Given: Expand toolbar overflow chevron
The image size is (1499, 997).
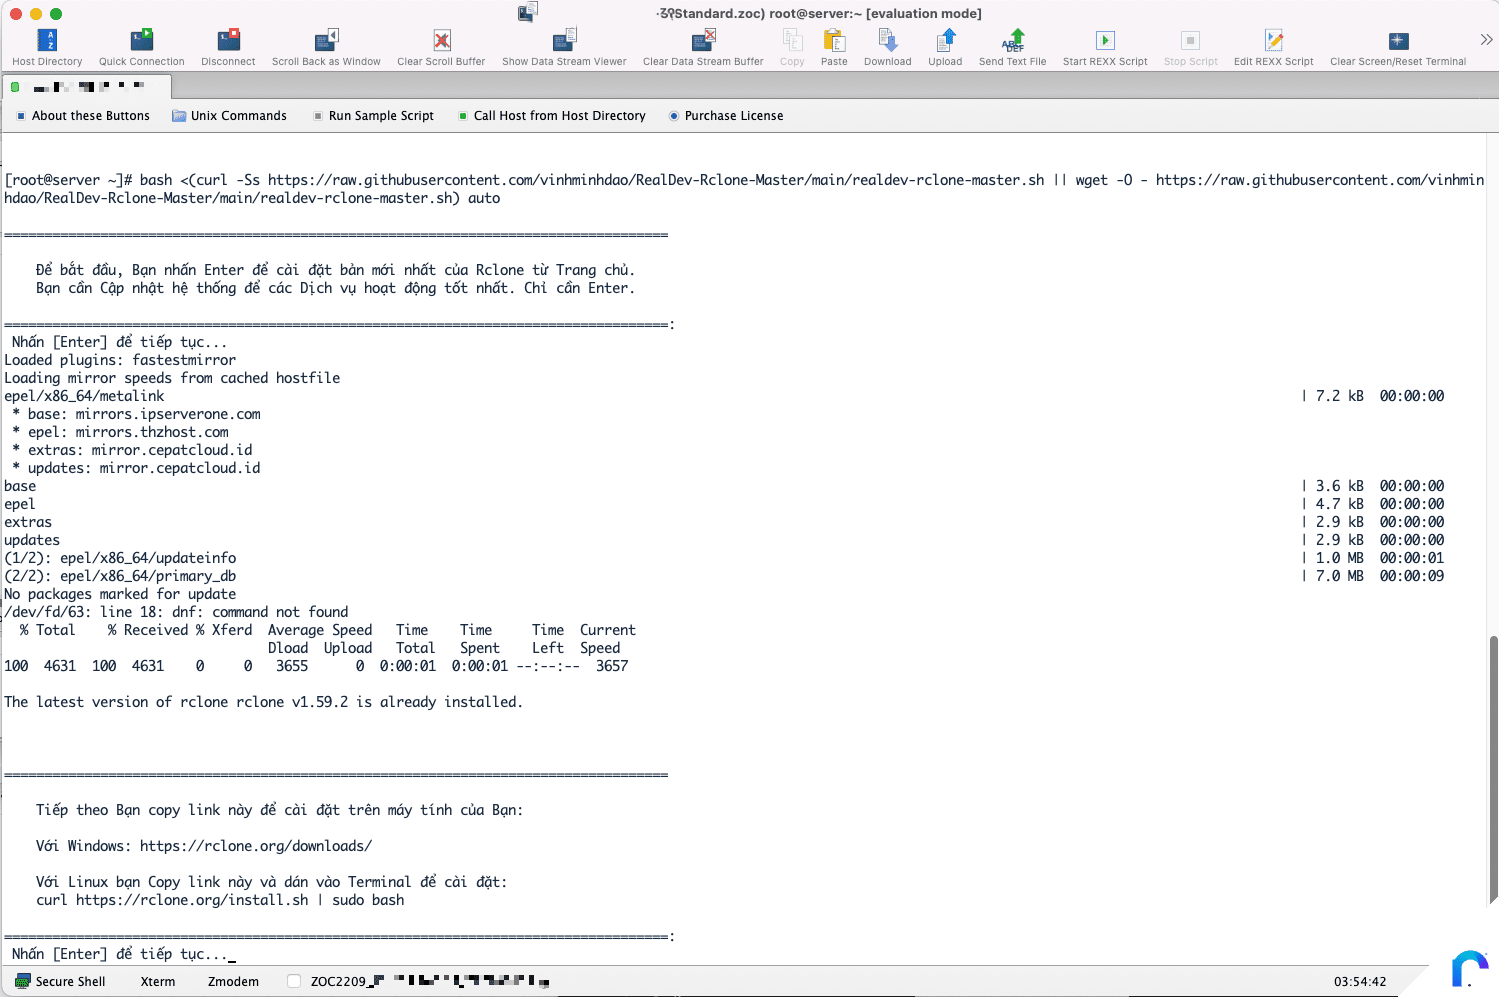Looking at the screenshot, I should click(1486, 40).
